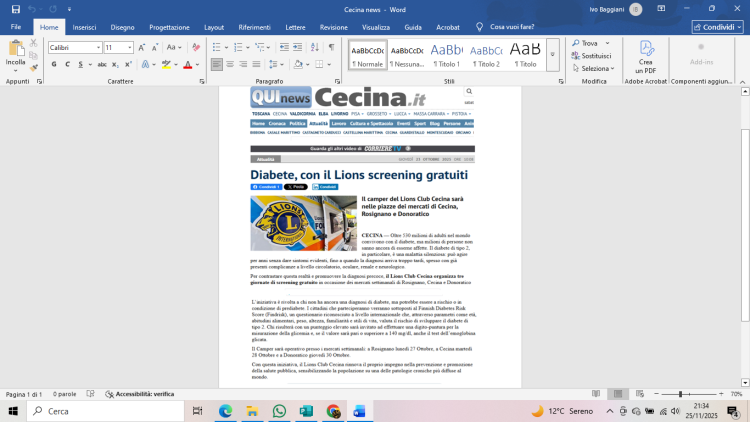750x422 pixels.
Task: Open borders dropdown
Action: (x=329, y=65)
